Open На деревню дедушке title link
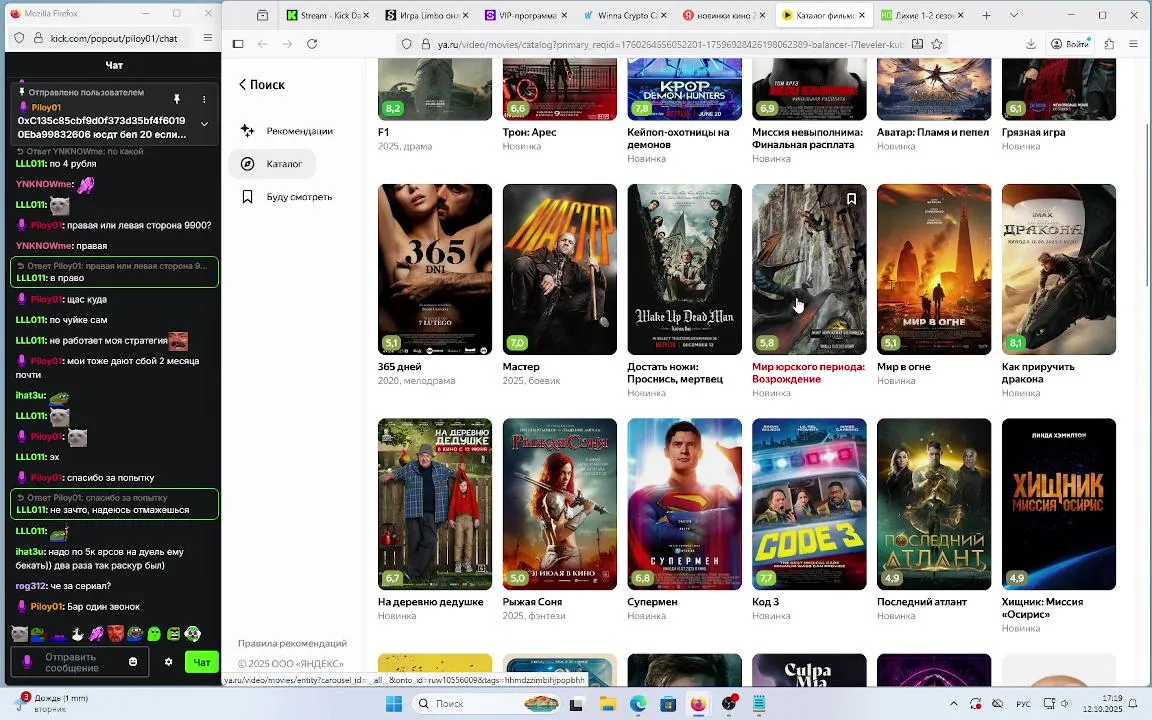 pos(431,602)
